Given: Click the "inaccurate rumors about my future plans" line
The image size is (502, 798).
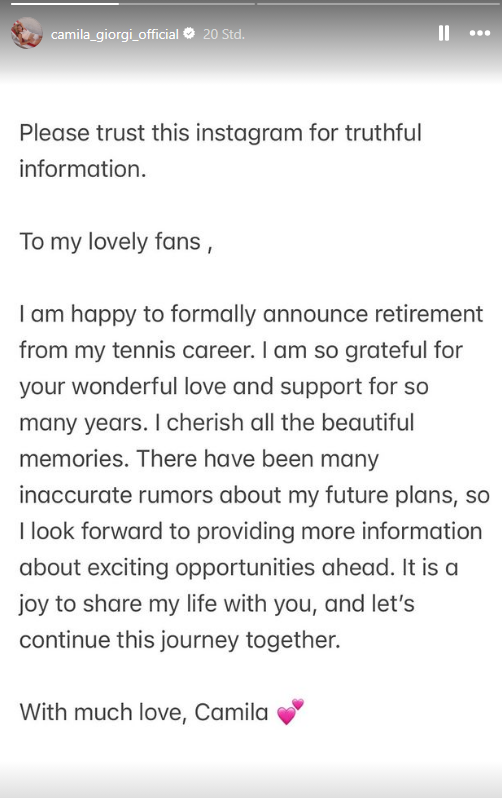Looking at the screenshot, I should [255, 495].
